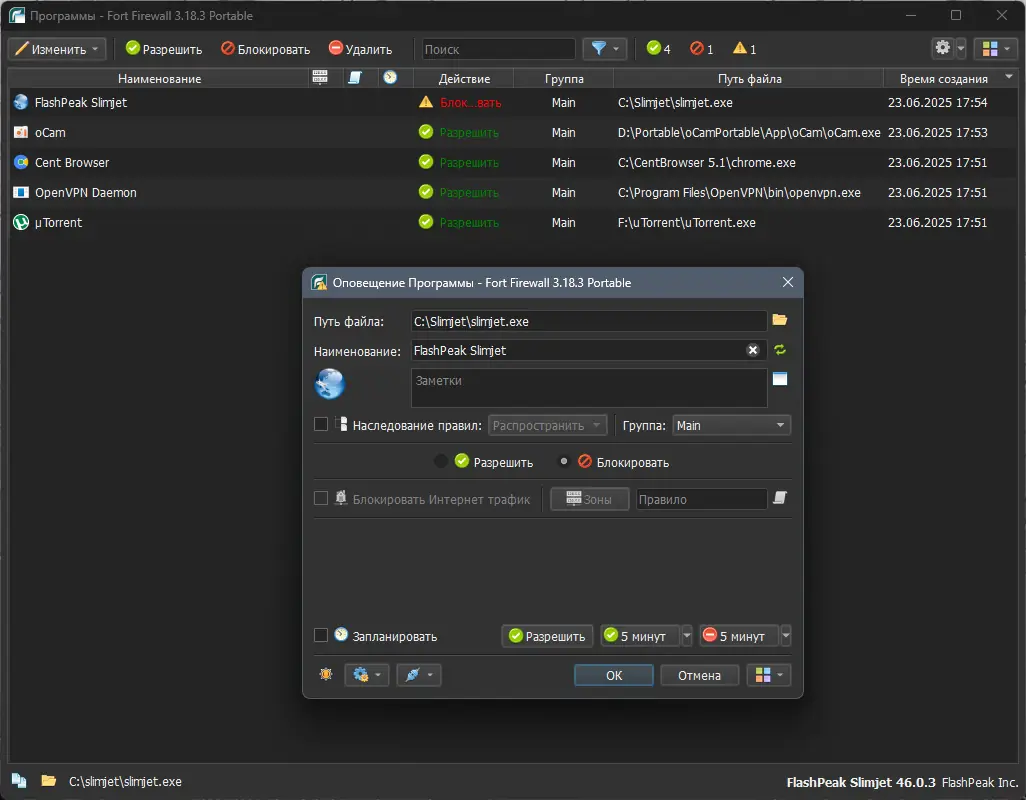Open the windows menu dropdown in dialog
This screenshot has width=1026, height=800.
[769, 675]
